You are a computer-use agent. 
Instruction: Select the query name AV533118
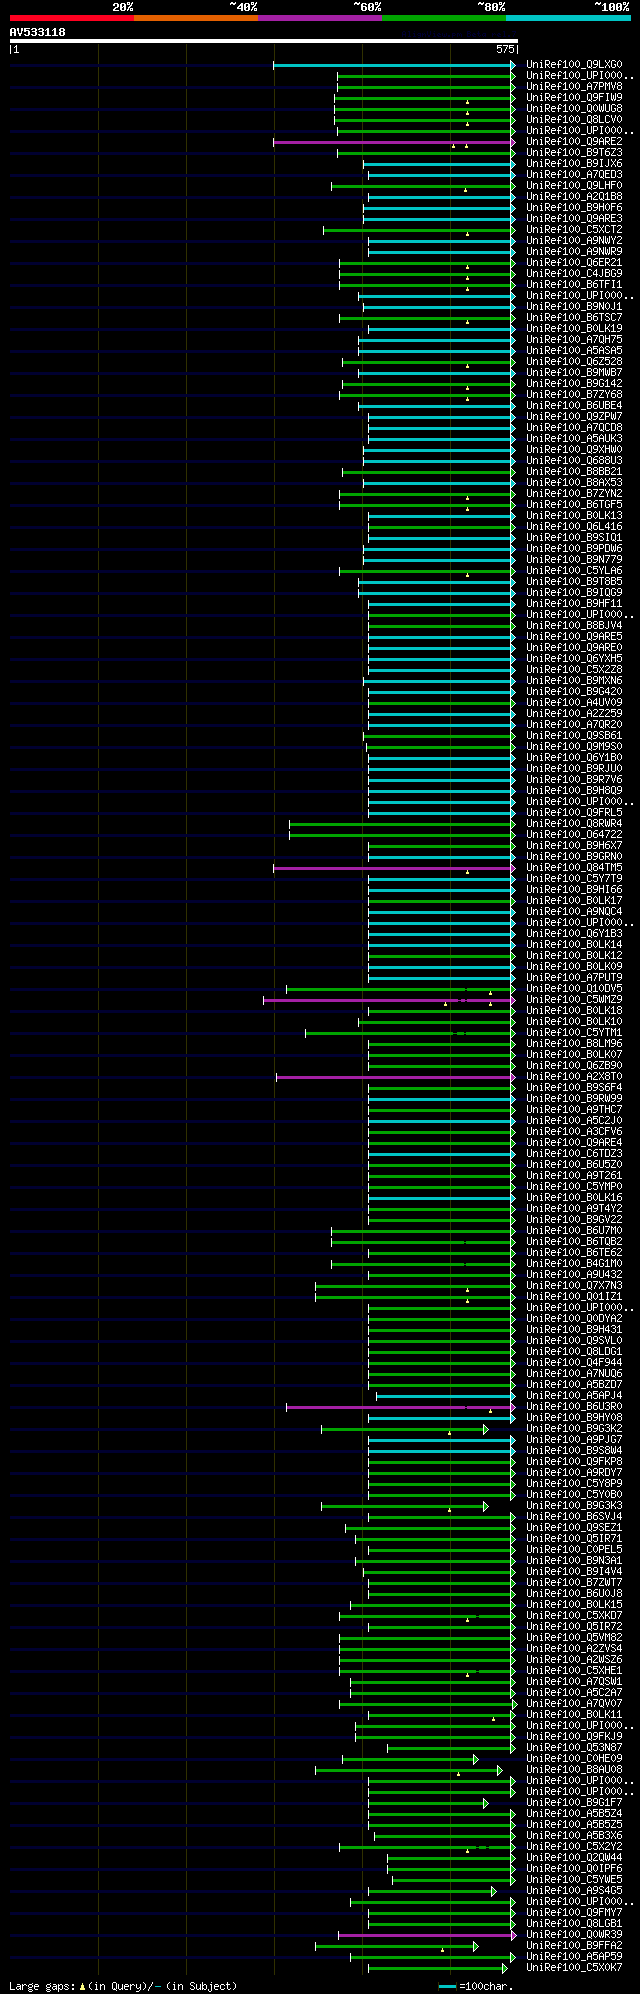38,32
